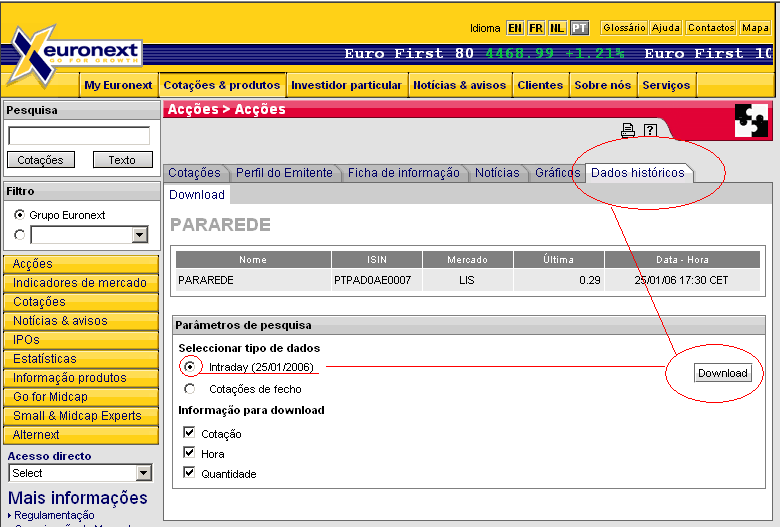The image size is (780, 527).
Task: Open Estatísticas in sidebar
Action: (81, 359)
